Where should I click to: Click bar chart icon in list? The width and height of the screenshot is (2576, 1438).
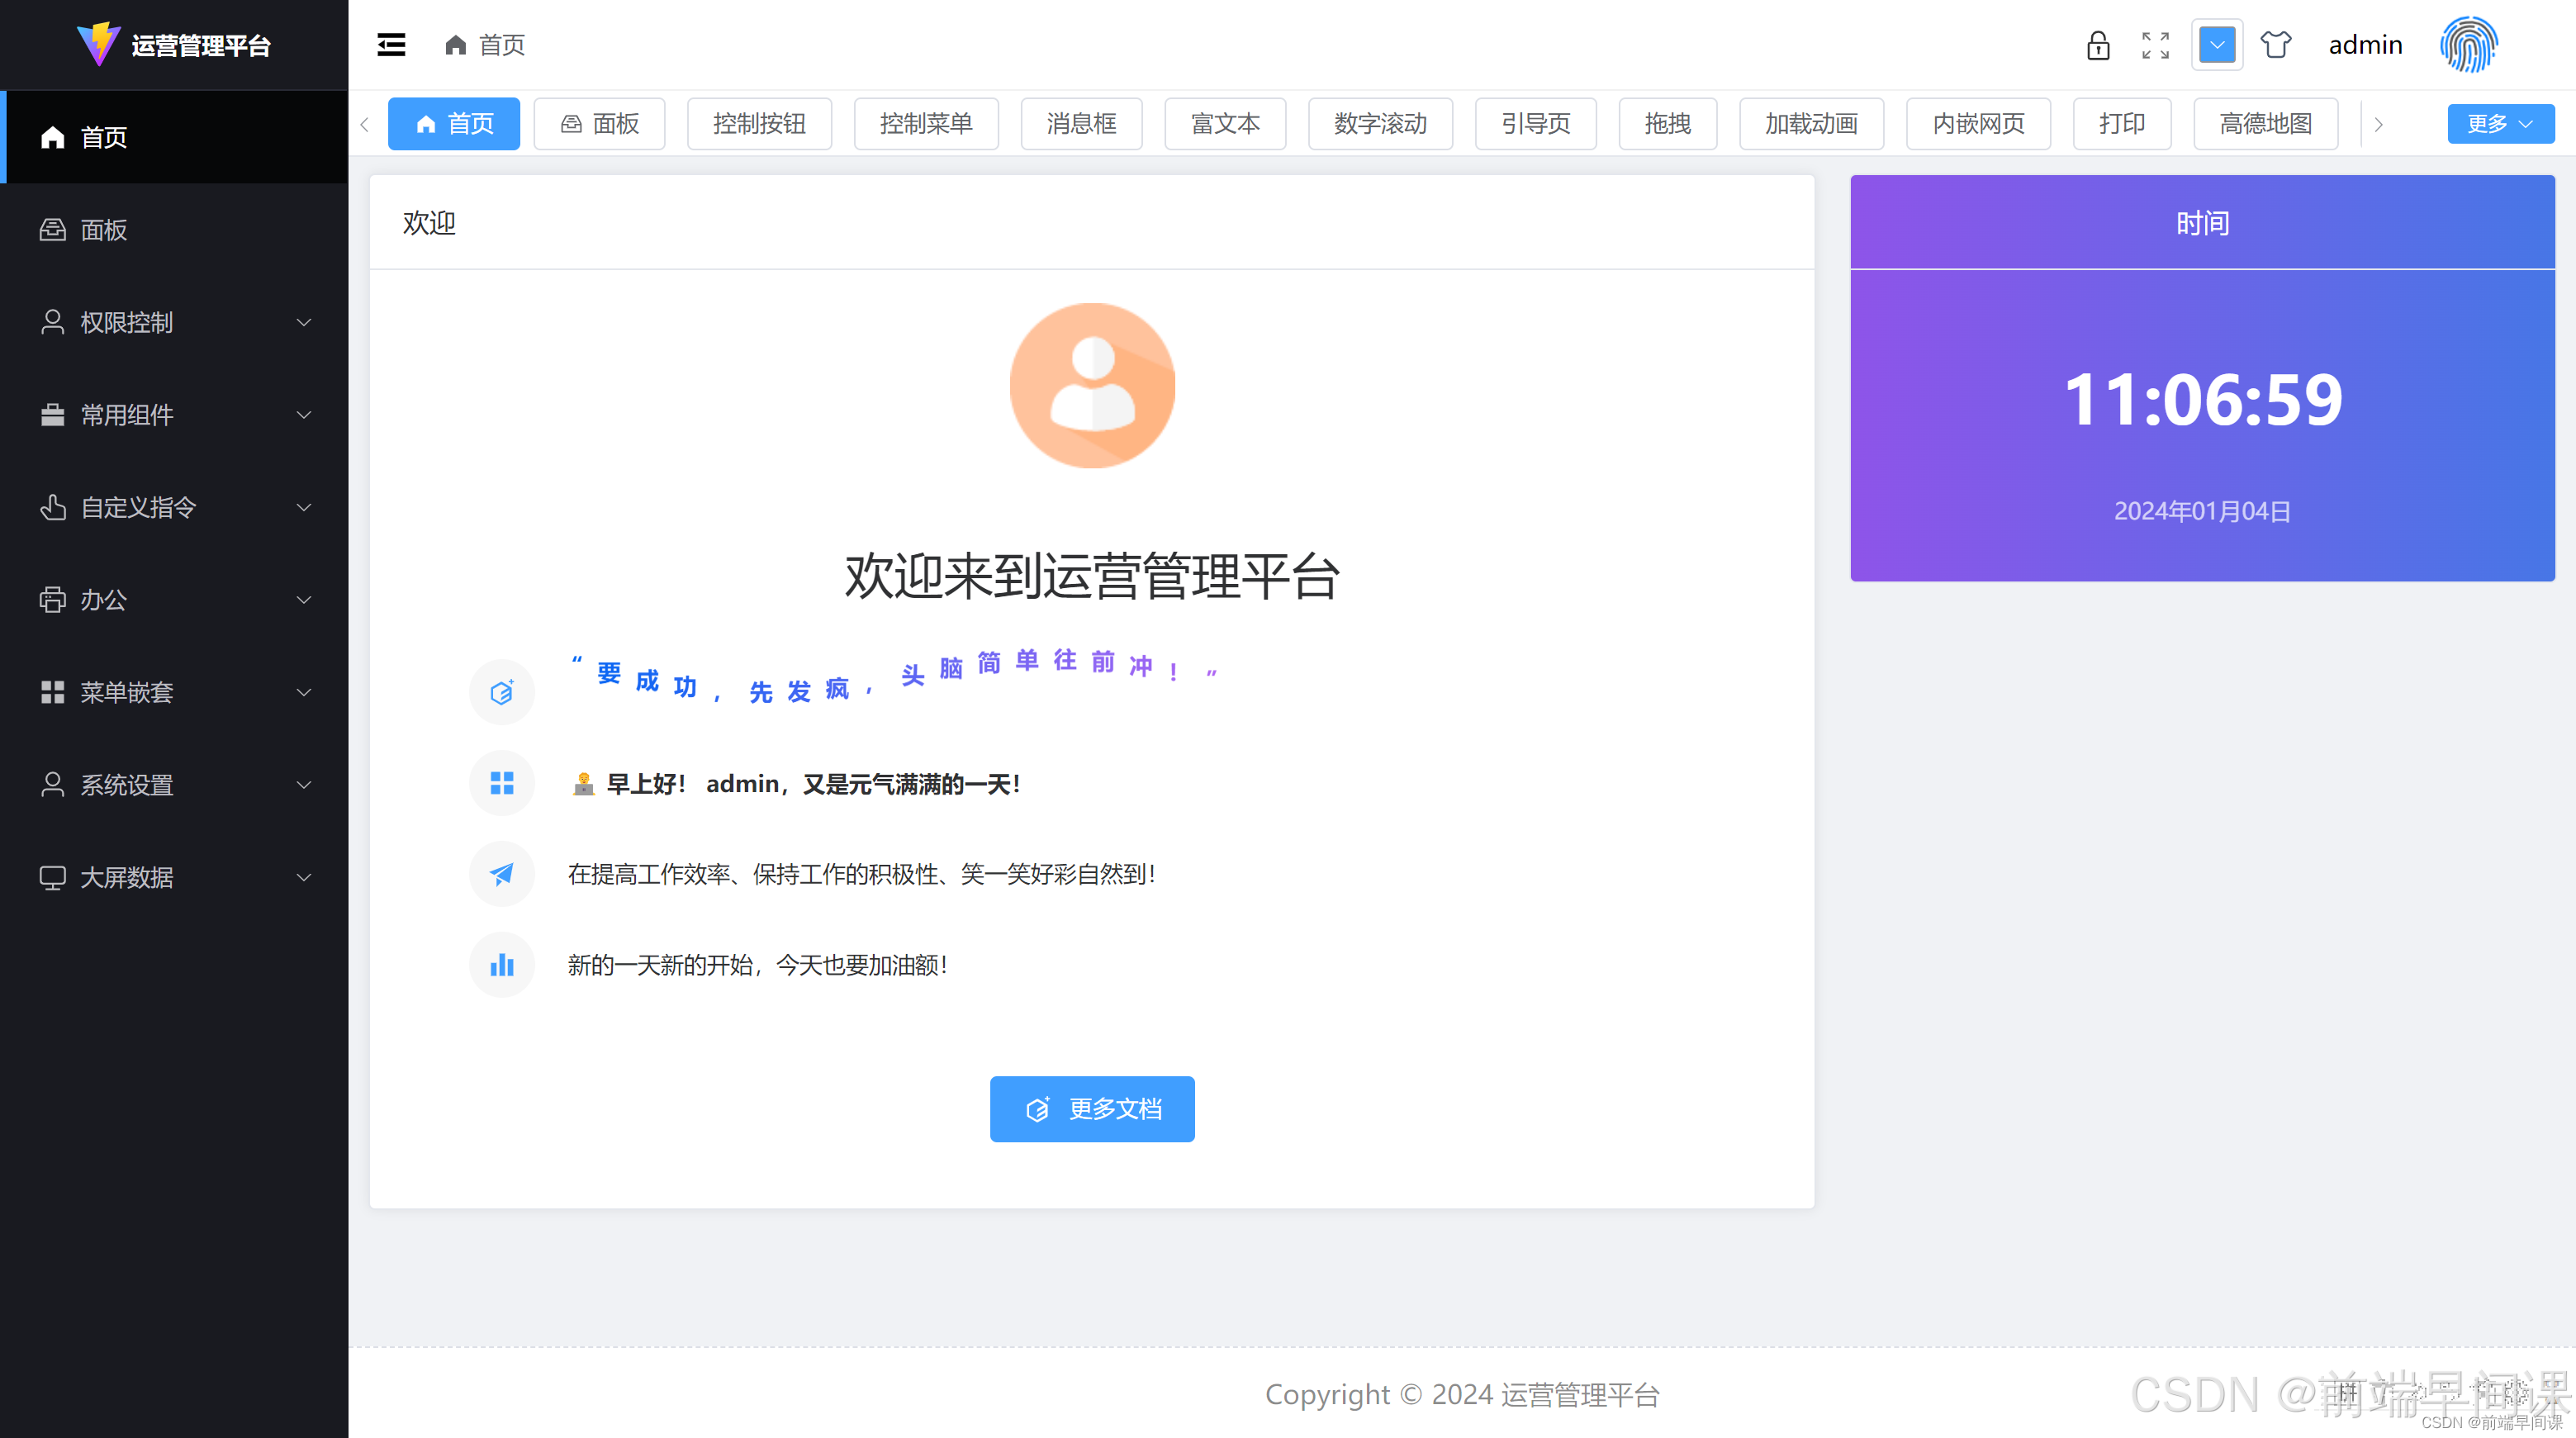point(502,965)
